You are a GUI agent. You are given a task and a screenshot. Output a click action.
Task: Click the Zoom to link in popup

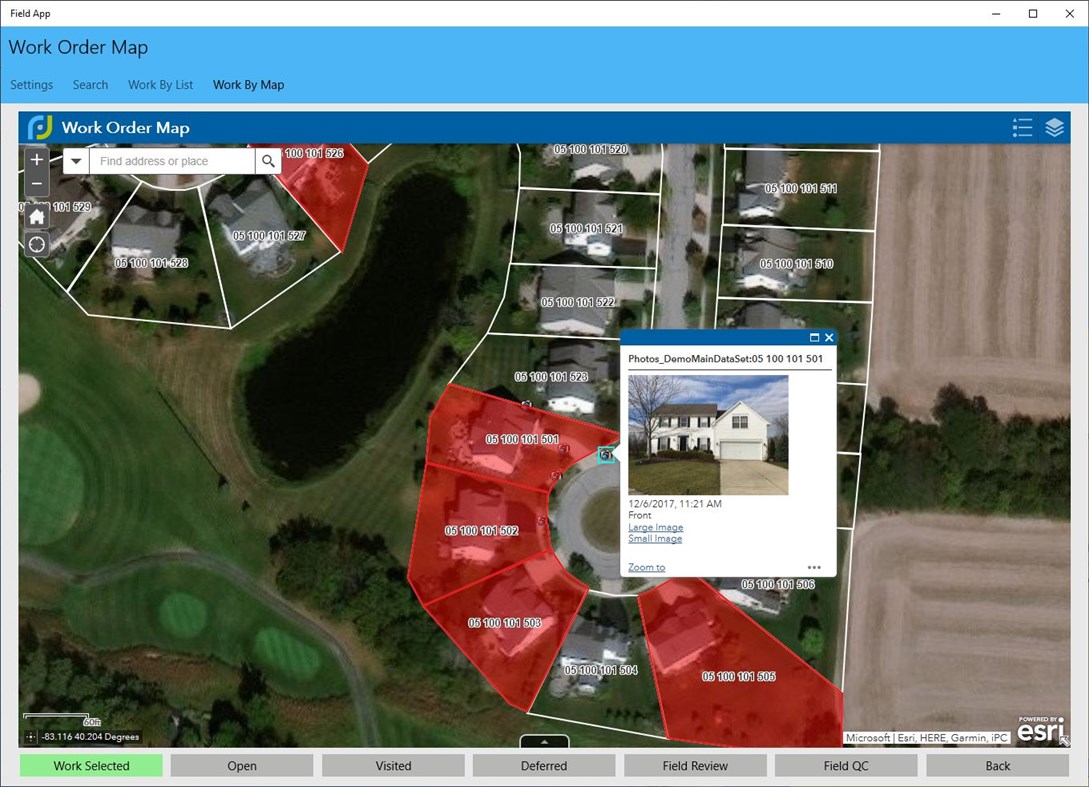coord(646,567)
